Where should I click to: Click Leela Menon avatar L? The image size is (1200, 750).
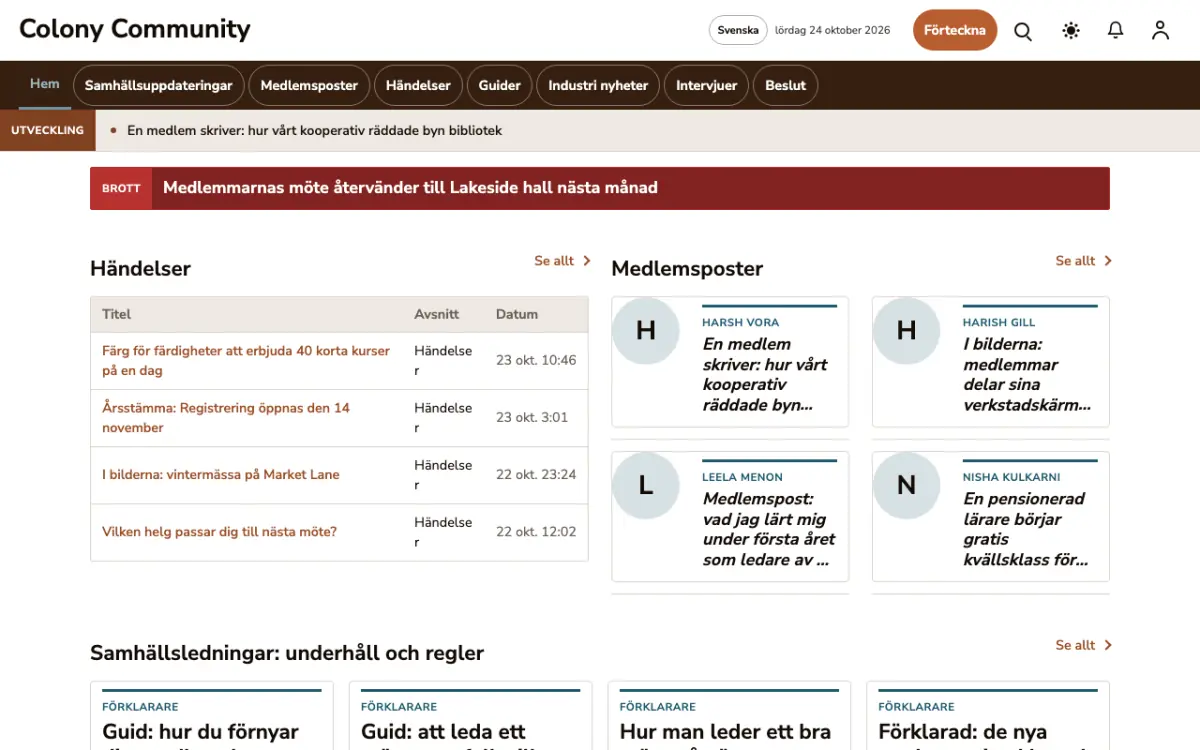click(x=646, y=485)
